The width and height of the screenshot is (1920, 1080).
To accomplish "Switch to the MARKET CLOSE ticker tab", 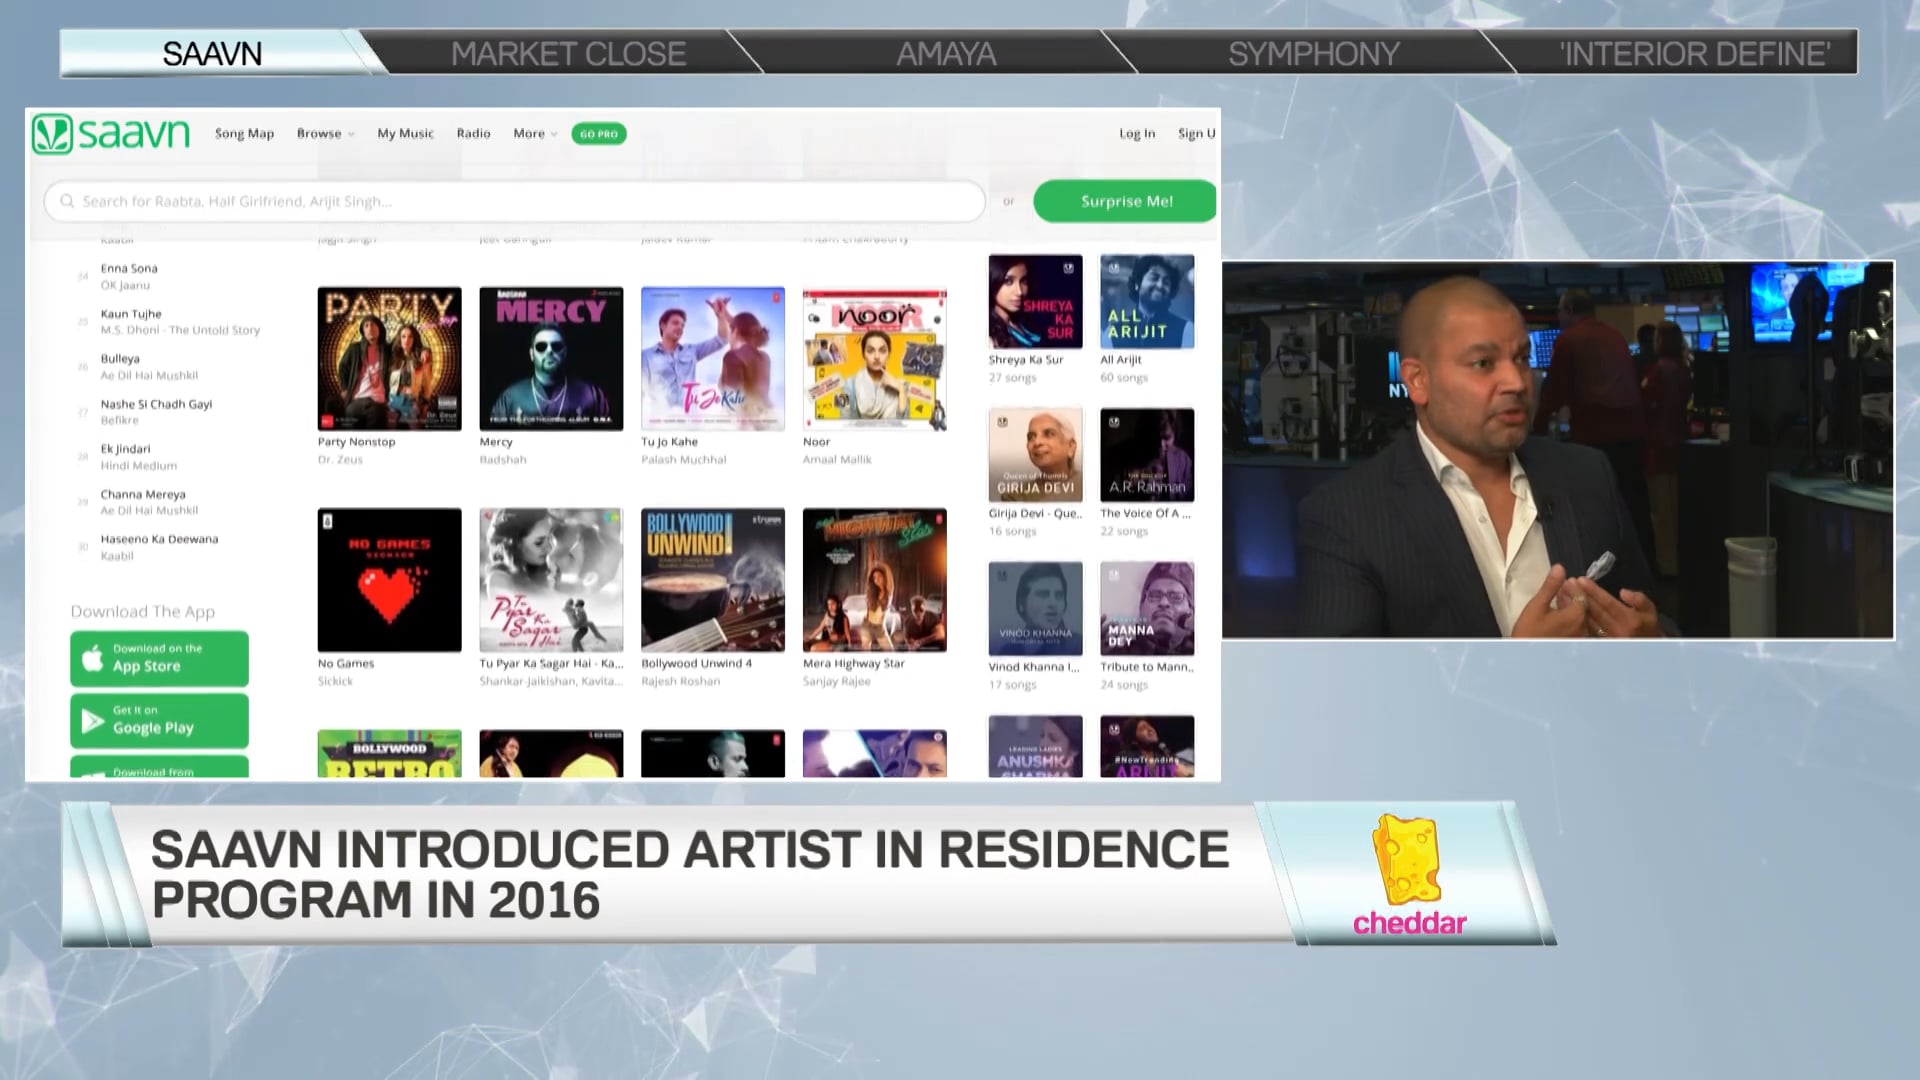I will [568, 54].
